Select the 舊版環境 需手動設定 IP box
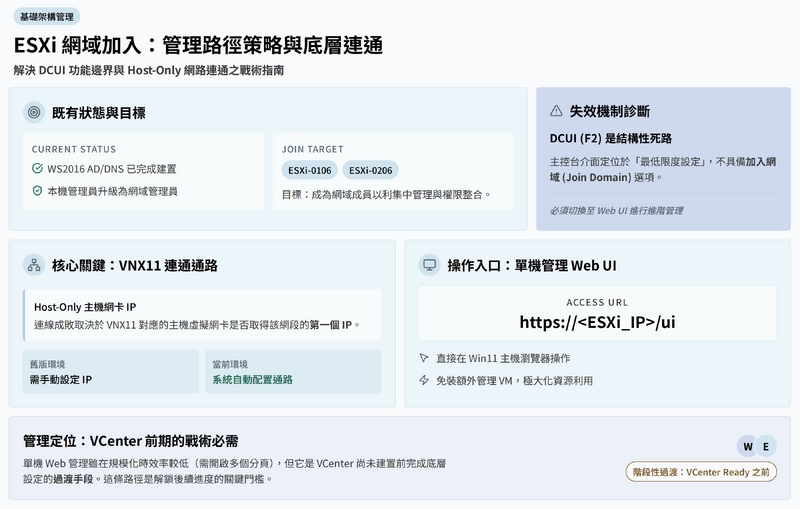The width and height of the screenshot is (800, 509). [111, 372]
